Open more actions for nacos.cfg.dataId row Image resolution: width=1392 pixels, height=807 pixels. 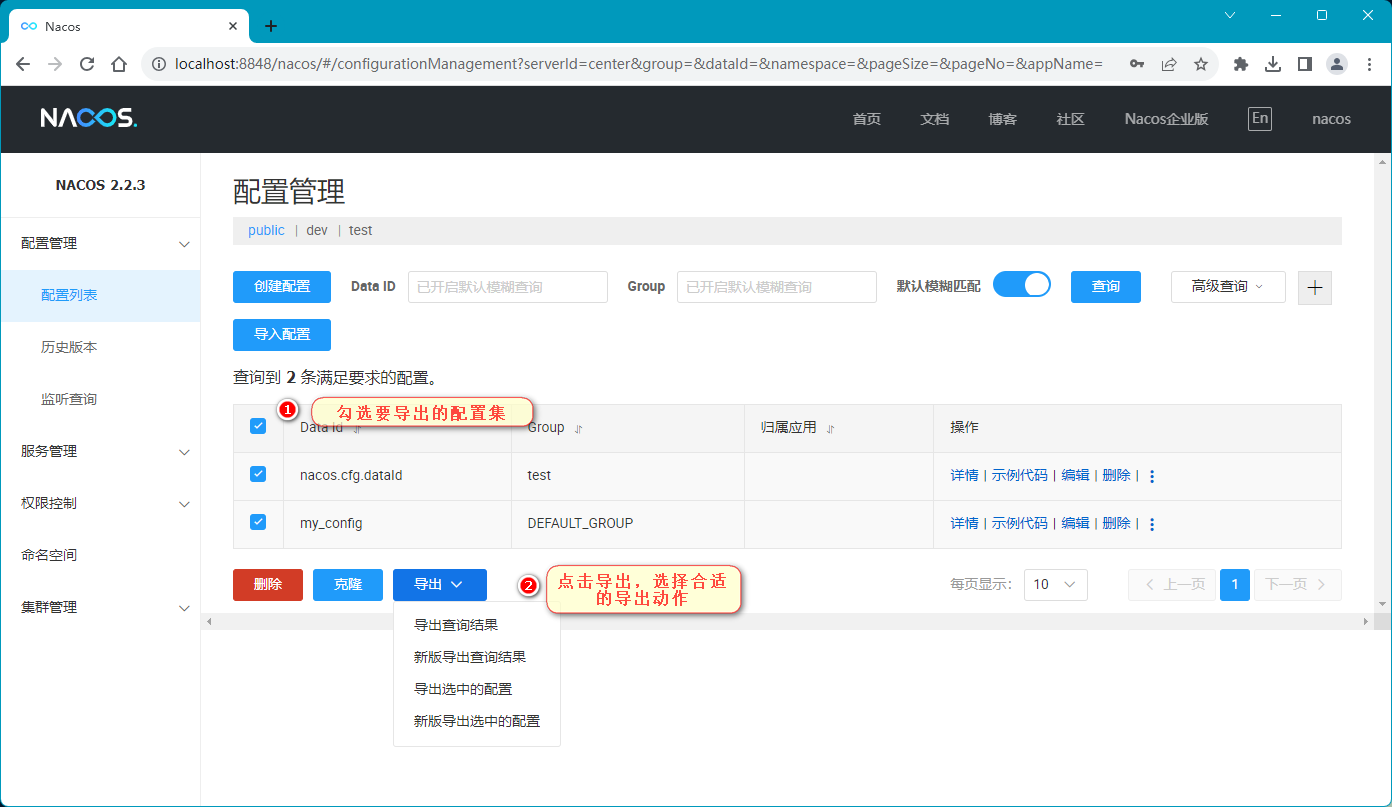[x=1152, y=476]
